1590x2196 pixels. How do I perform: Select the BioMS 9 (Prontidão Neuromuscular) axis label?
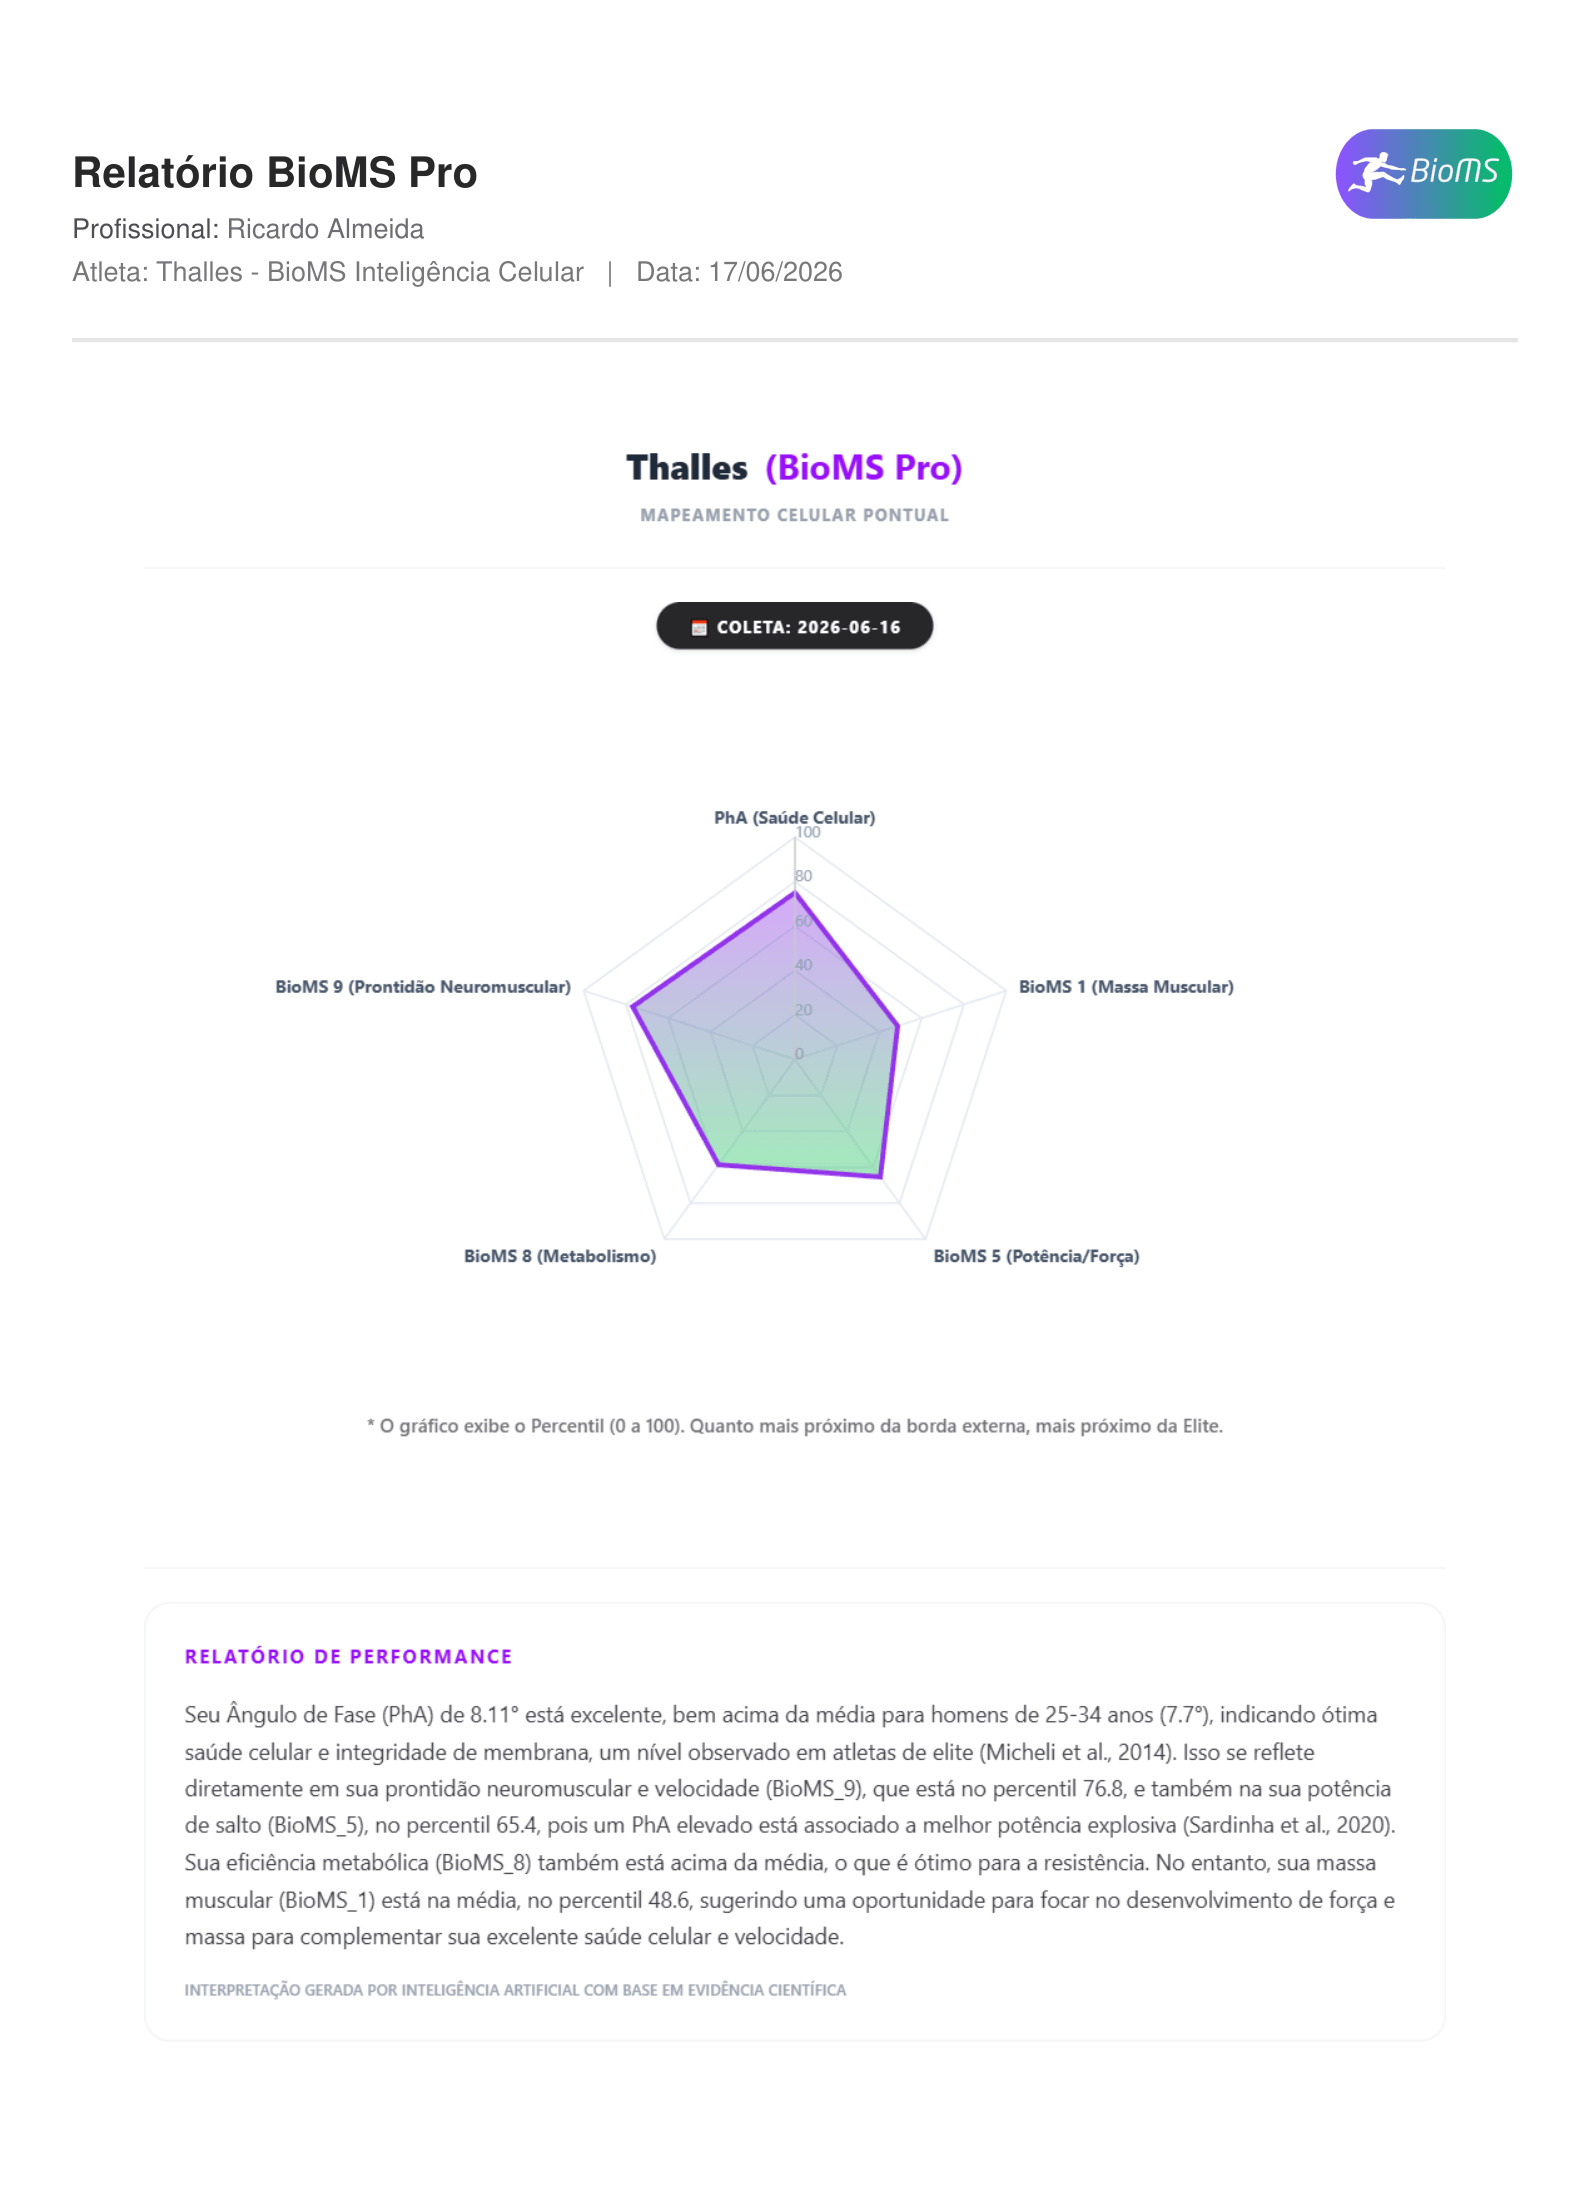(423, 986)
